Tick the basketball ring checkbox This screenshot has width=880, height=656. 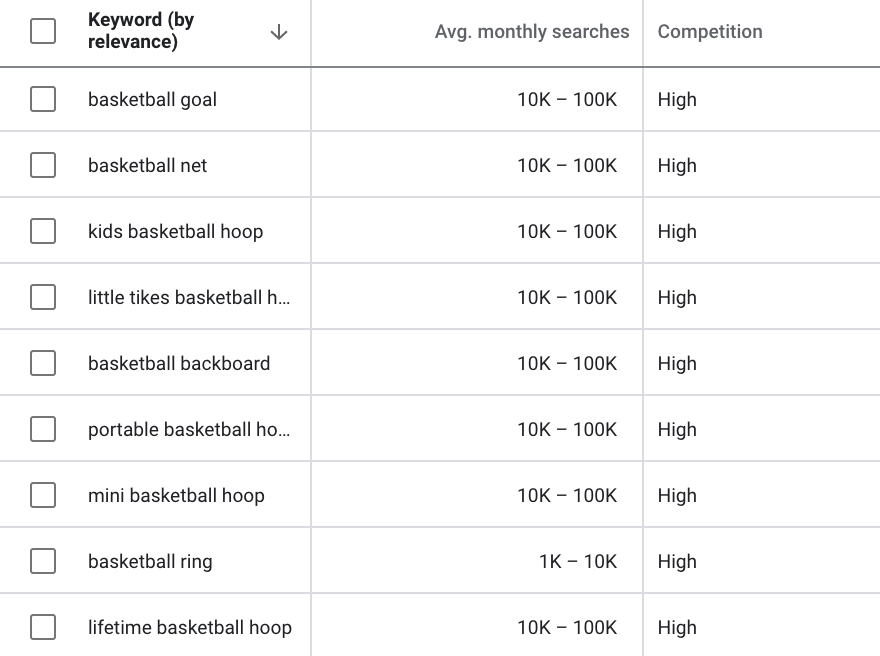point(43,561)
